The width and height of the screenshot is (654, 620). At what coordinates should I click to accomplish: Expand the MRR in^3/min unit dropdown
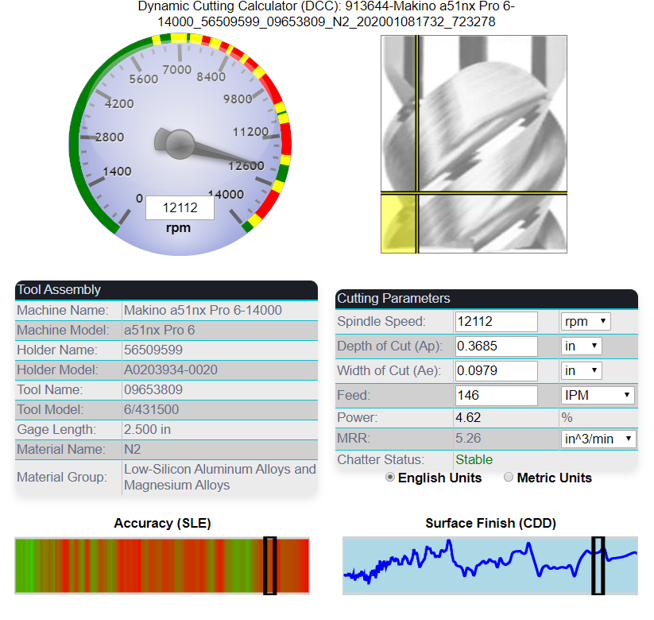(x=598, y=439)
